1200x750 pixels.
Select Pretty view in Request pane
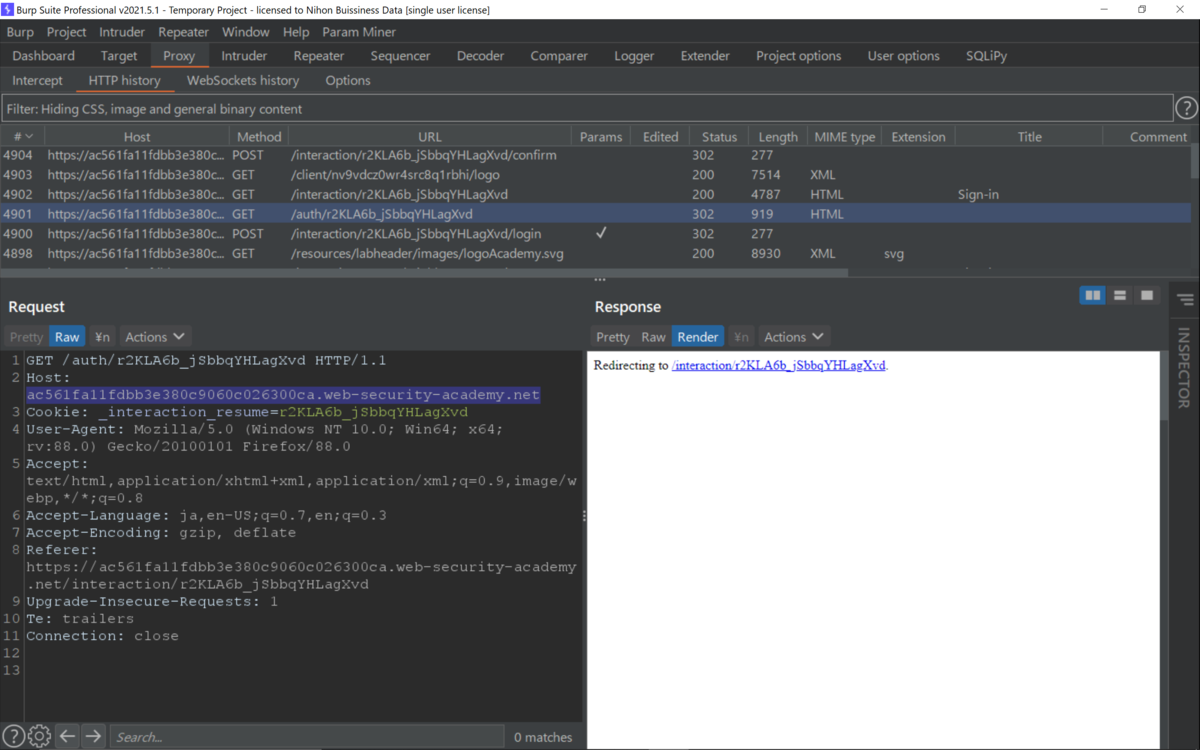[26, 337]
